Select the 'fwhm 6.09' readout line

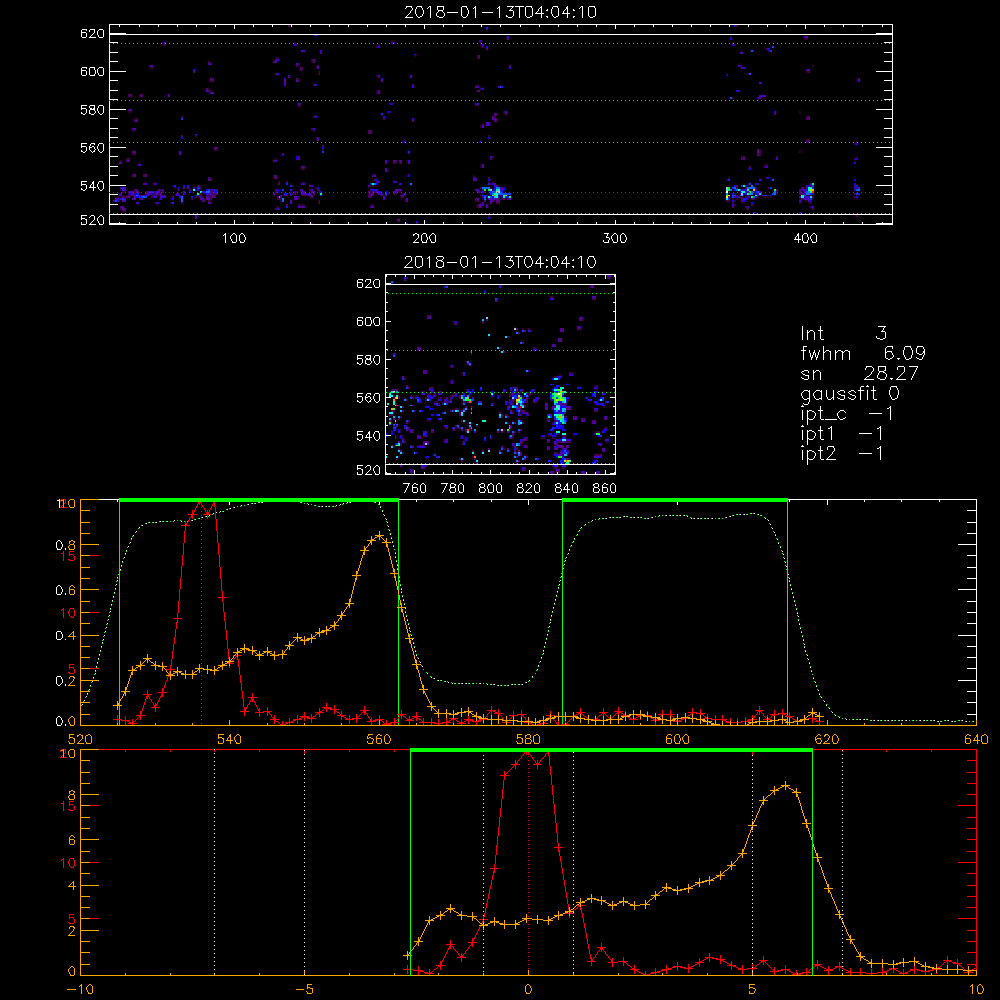[863, 353]
